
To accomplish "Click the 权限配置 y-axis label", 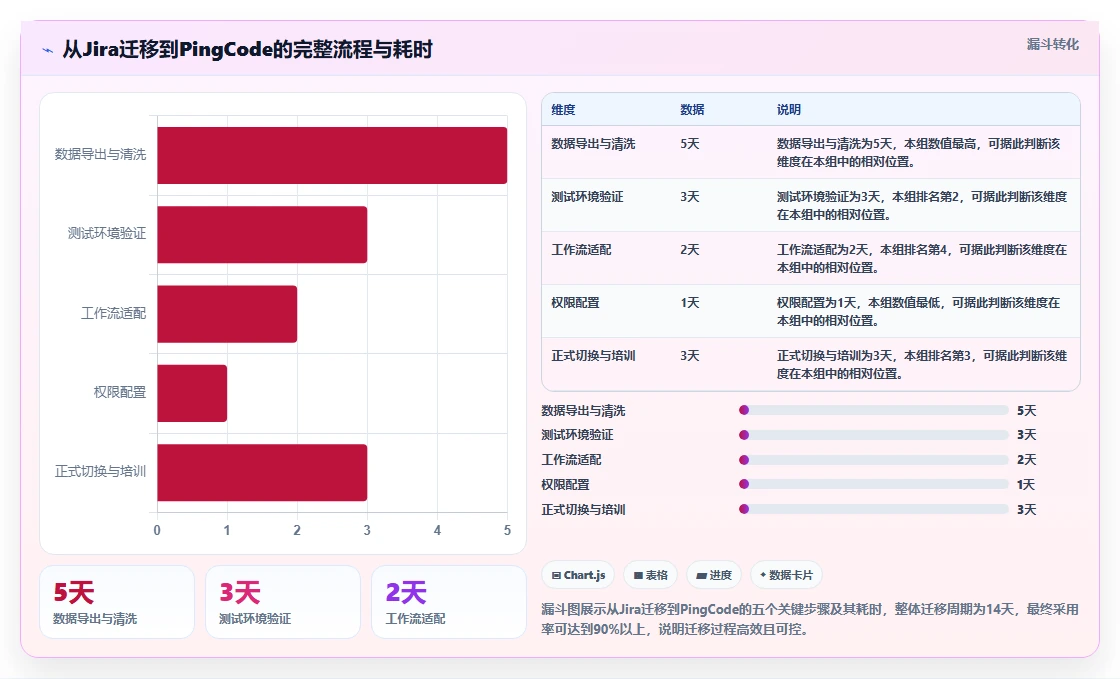I will tap(119, 392).
